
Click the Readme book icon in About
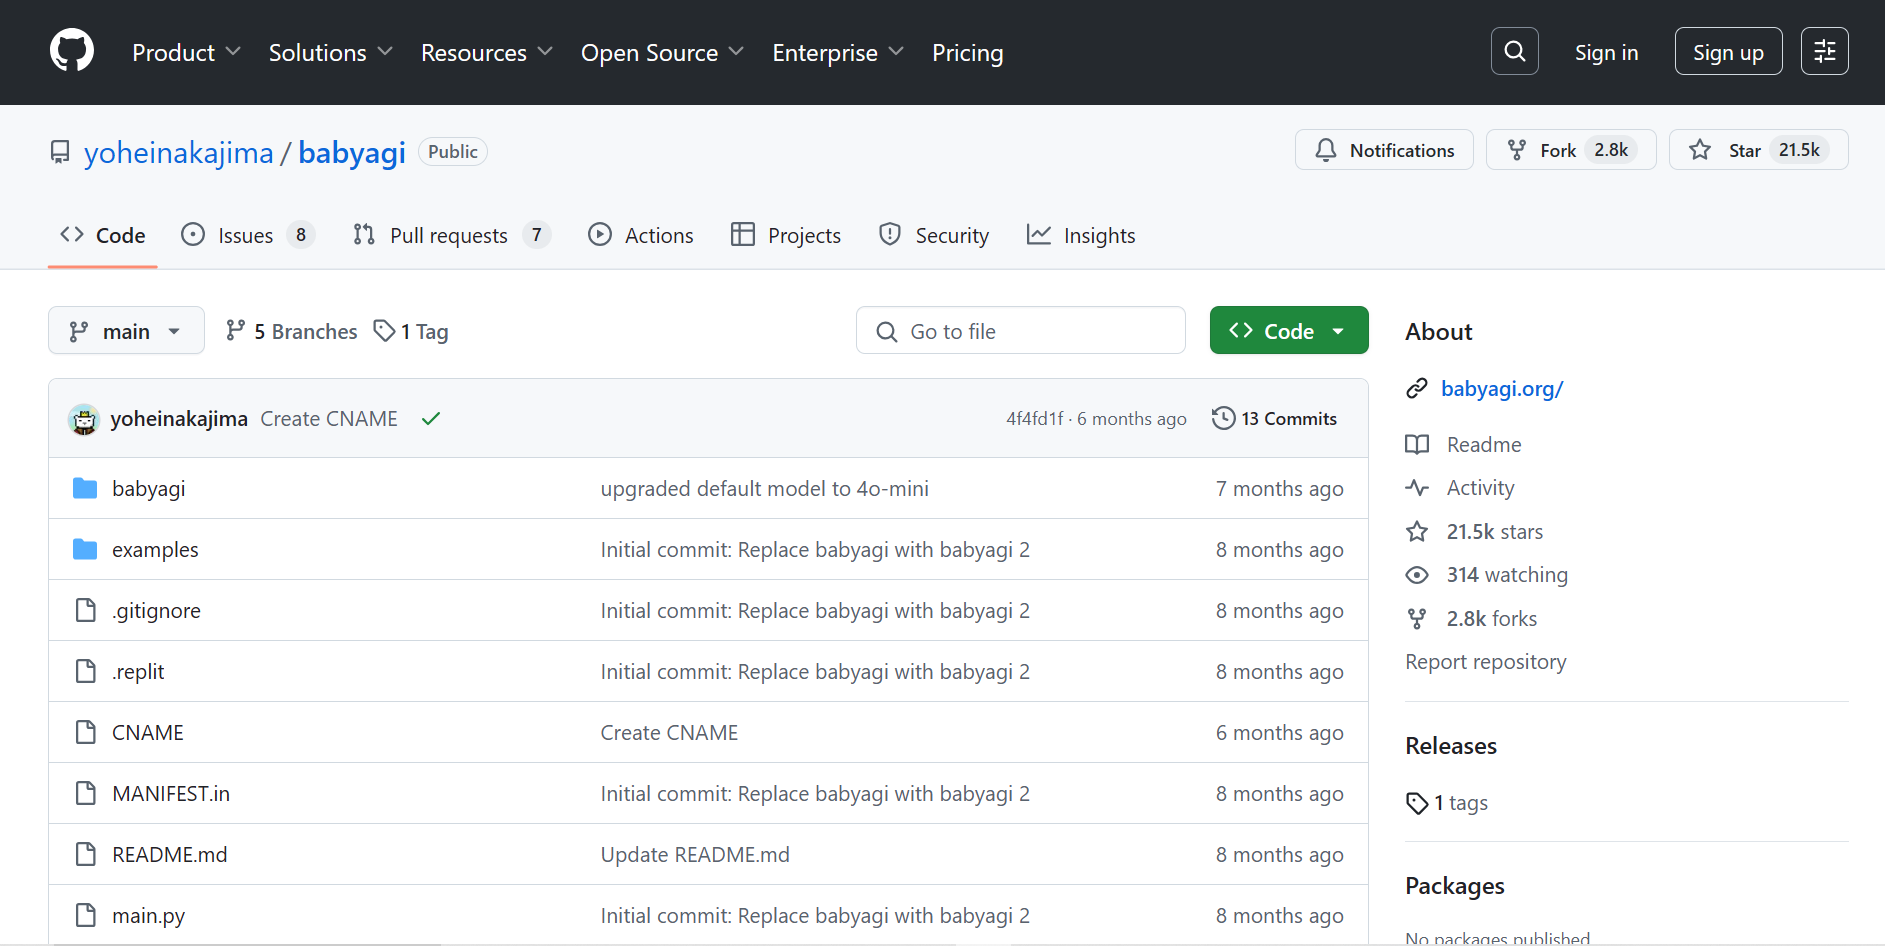tap(1417, 444)
